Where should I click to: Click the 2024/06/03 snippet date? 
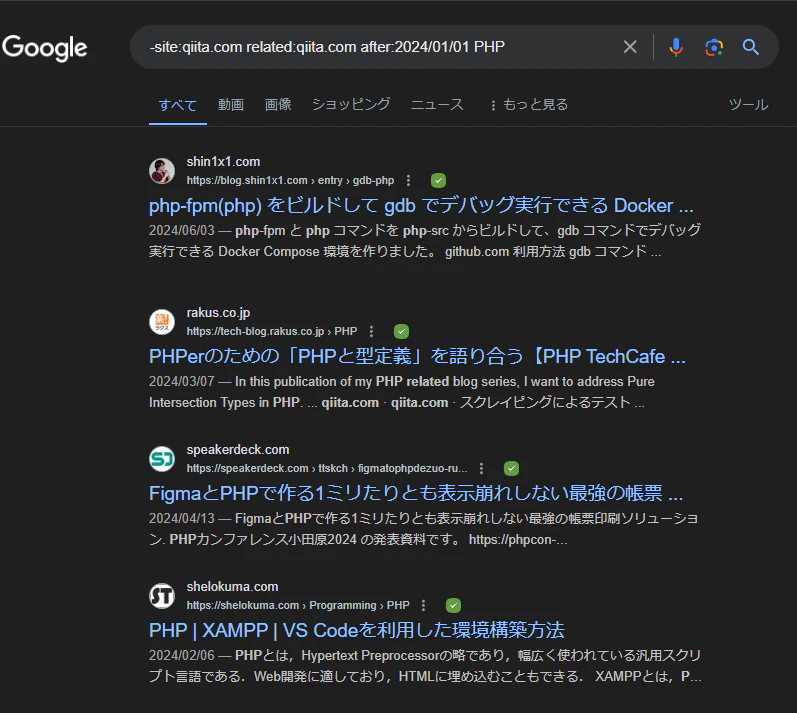(x=182, y=230)
